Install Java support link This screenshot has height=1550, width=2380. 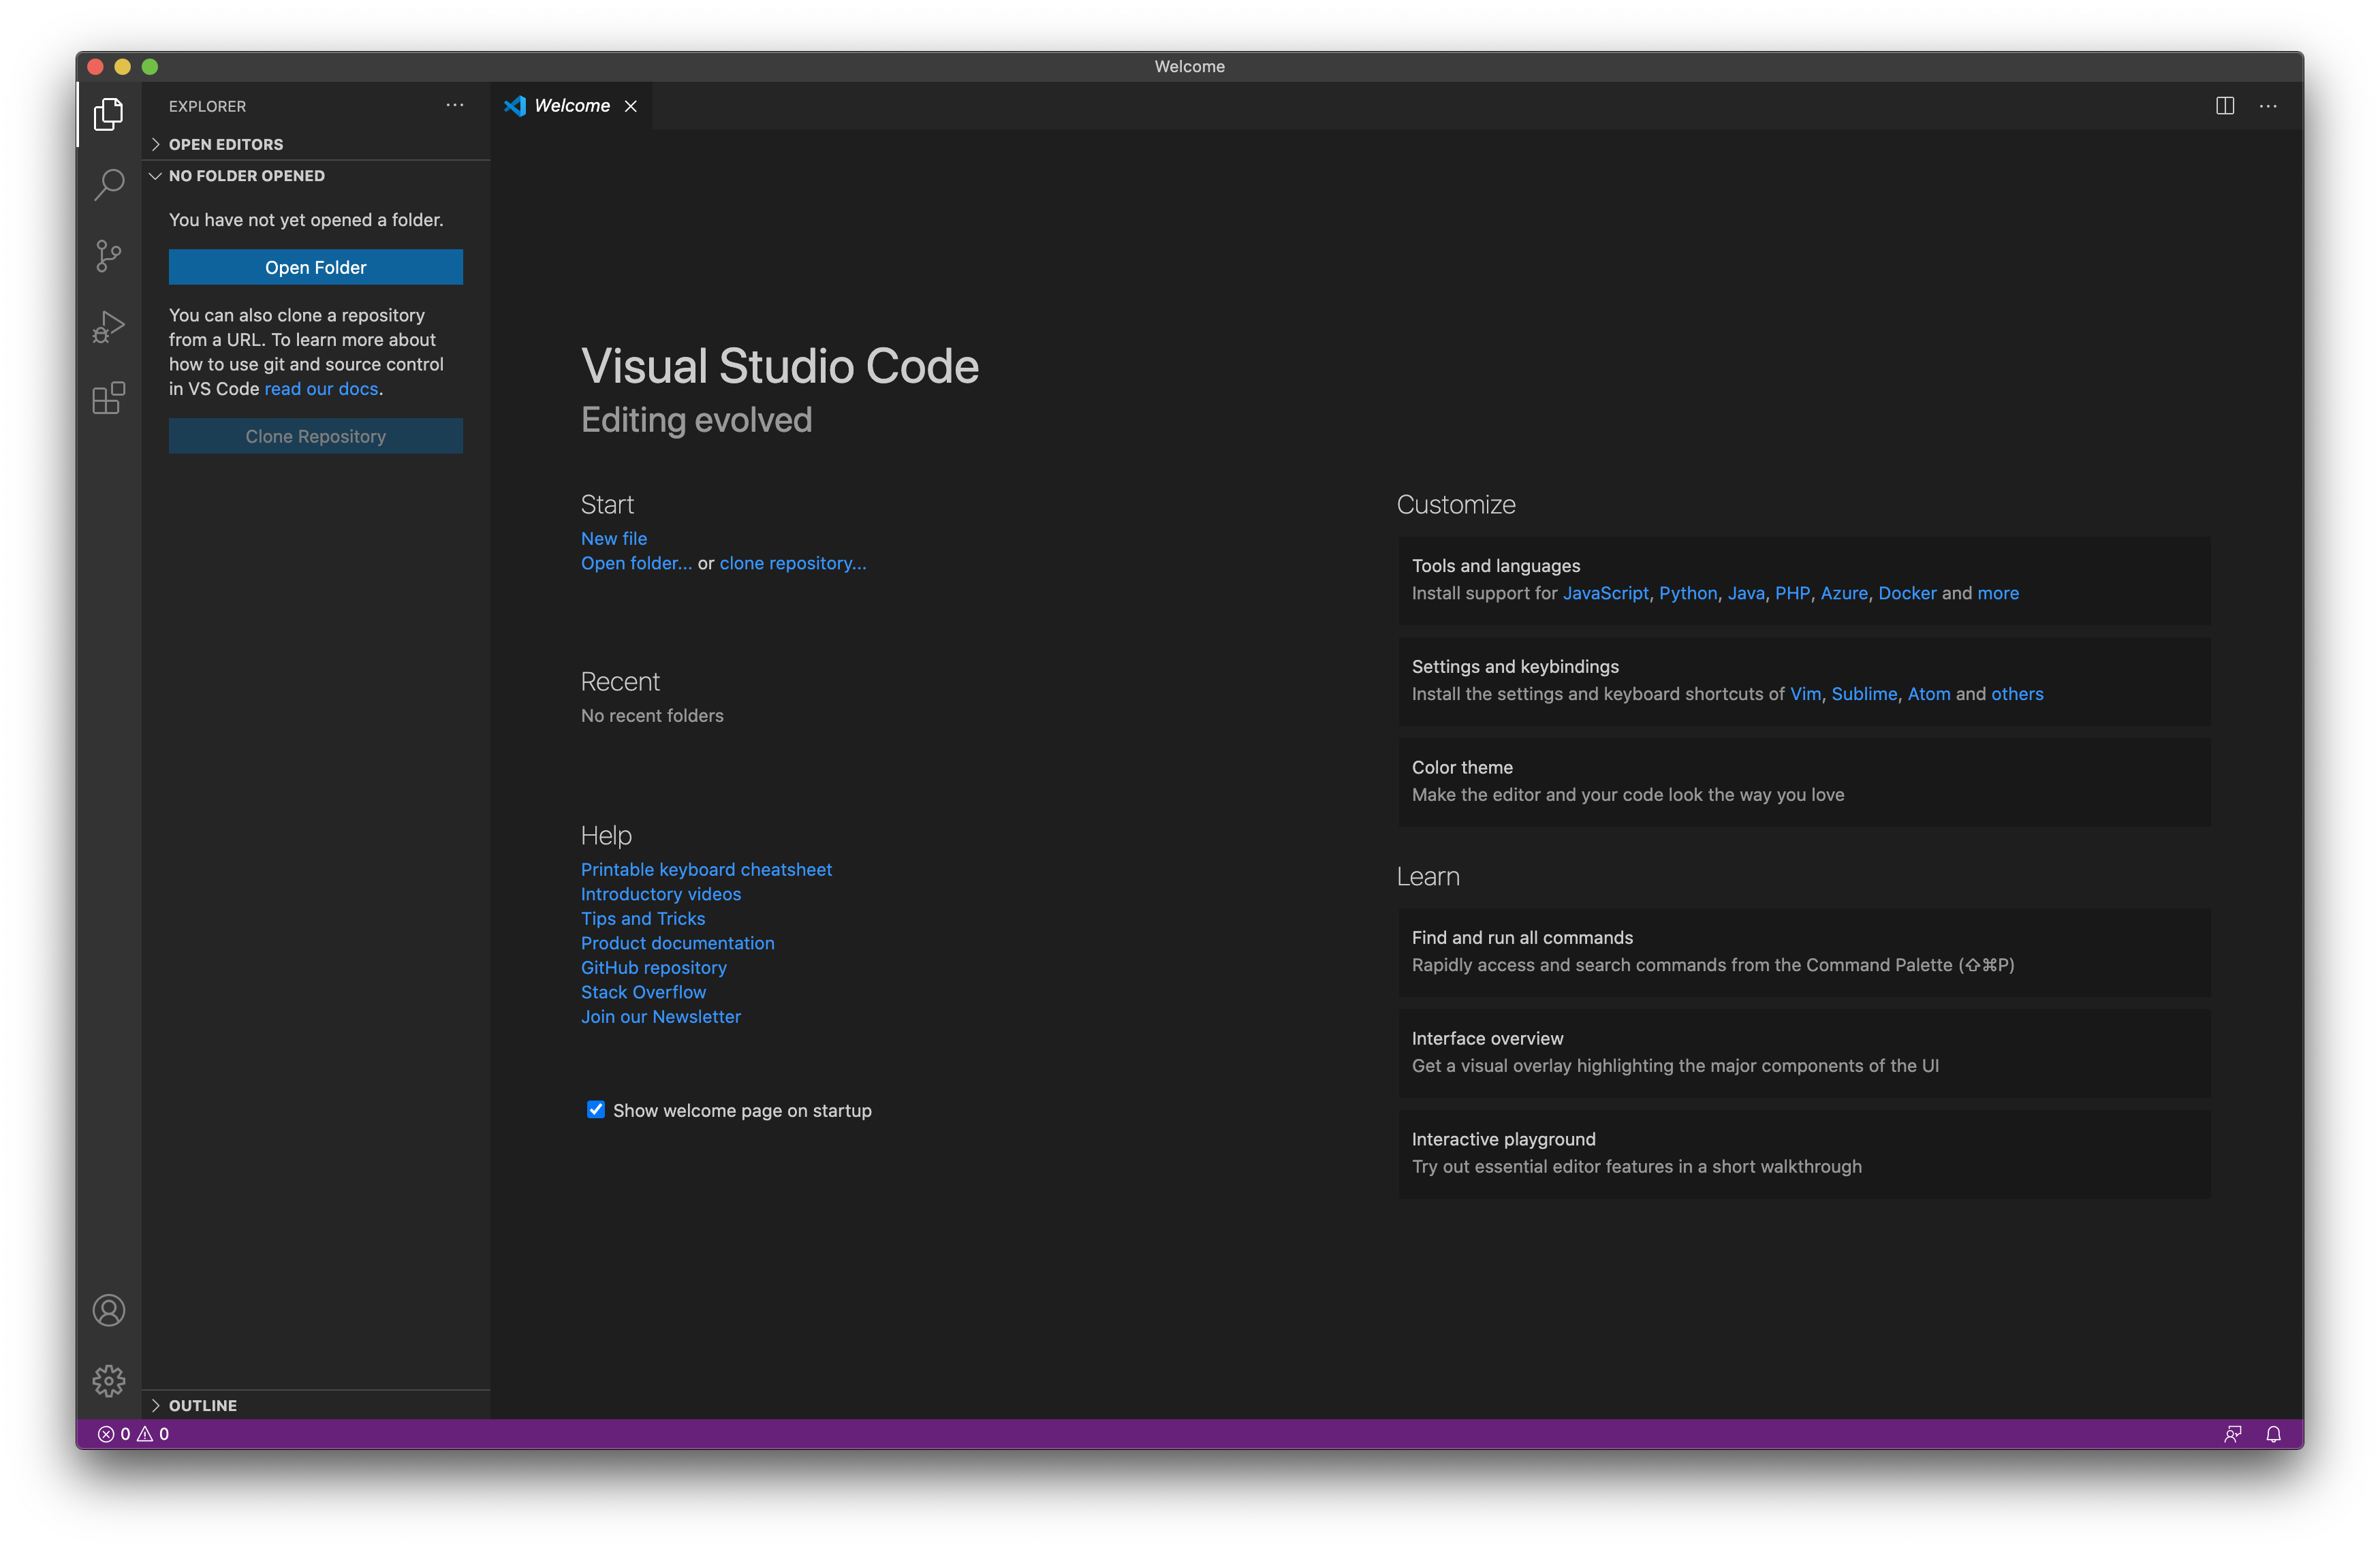(x=1746, y=593)
